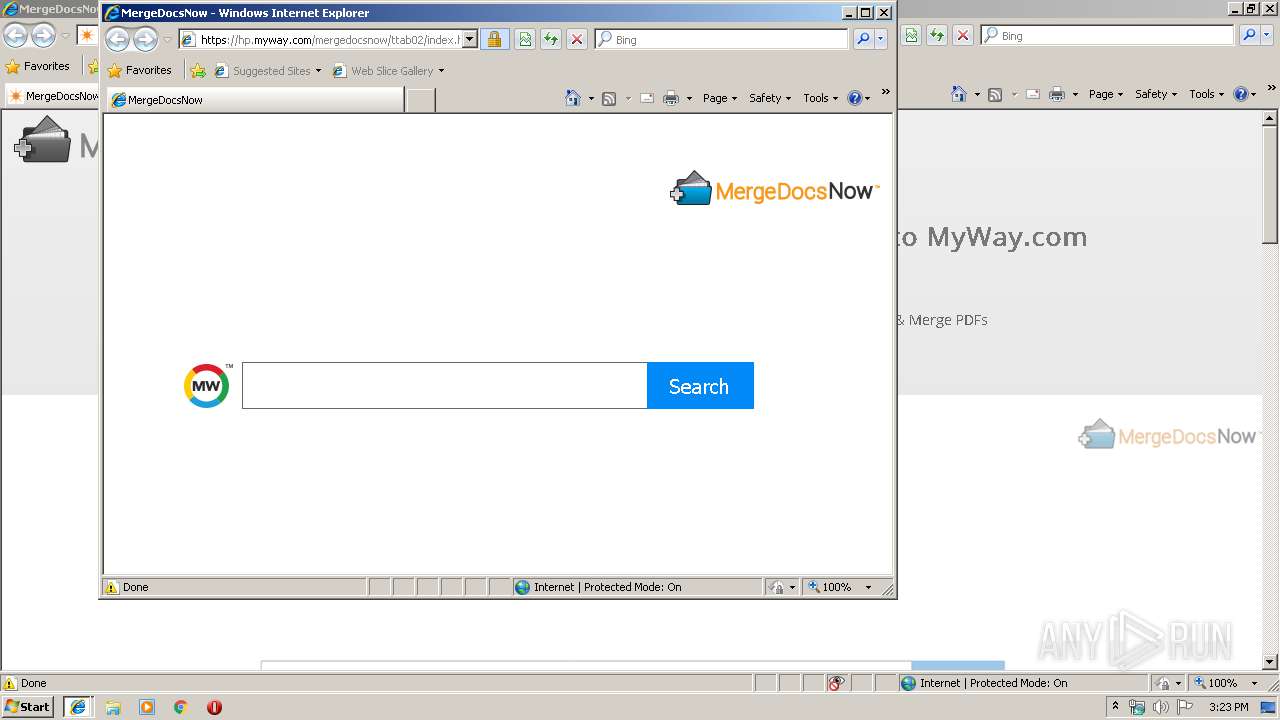1280x720 pixels.
Task: Click the blue Search button
Action: tap(700, 385)
